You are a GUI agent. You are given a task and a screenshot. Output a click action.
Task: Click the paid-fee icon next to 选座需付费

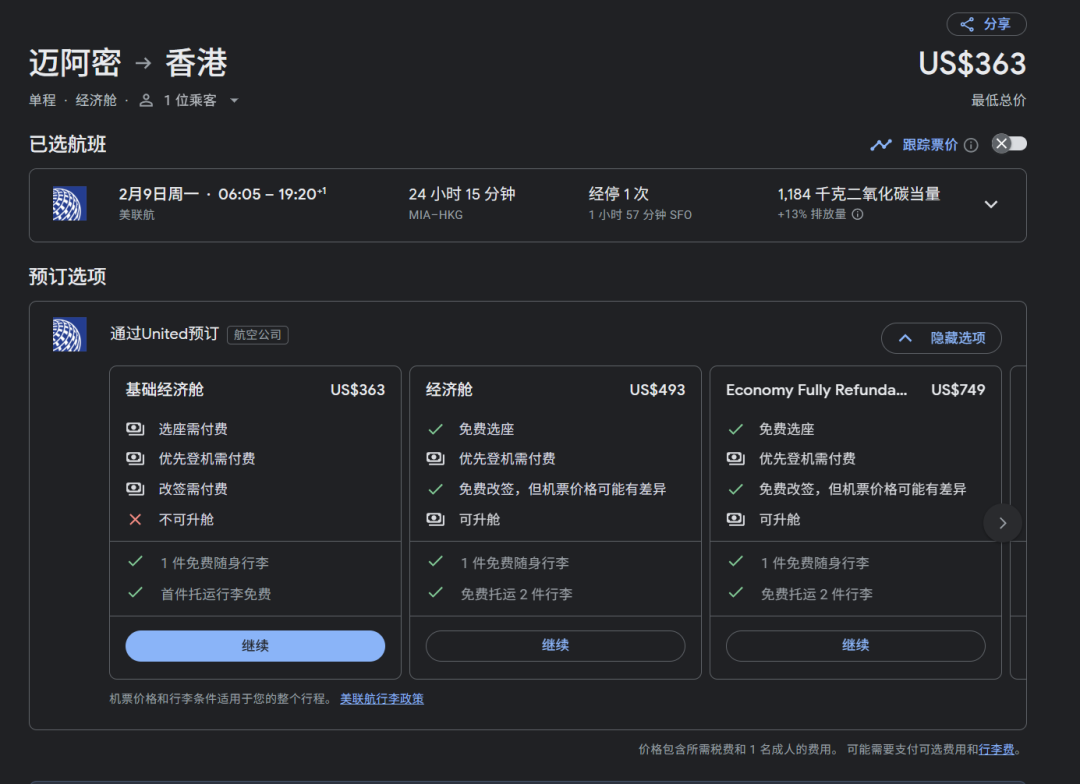[135, 429]
